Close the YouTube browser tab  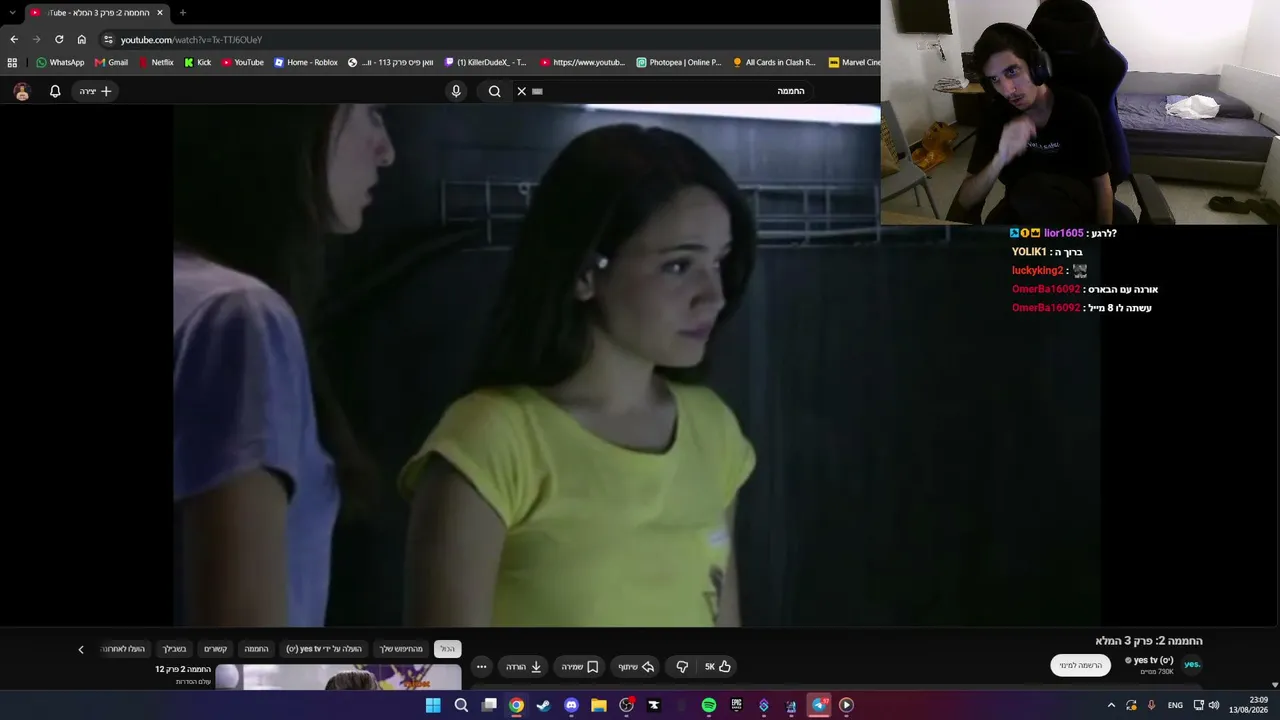pos(160,12)
